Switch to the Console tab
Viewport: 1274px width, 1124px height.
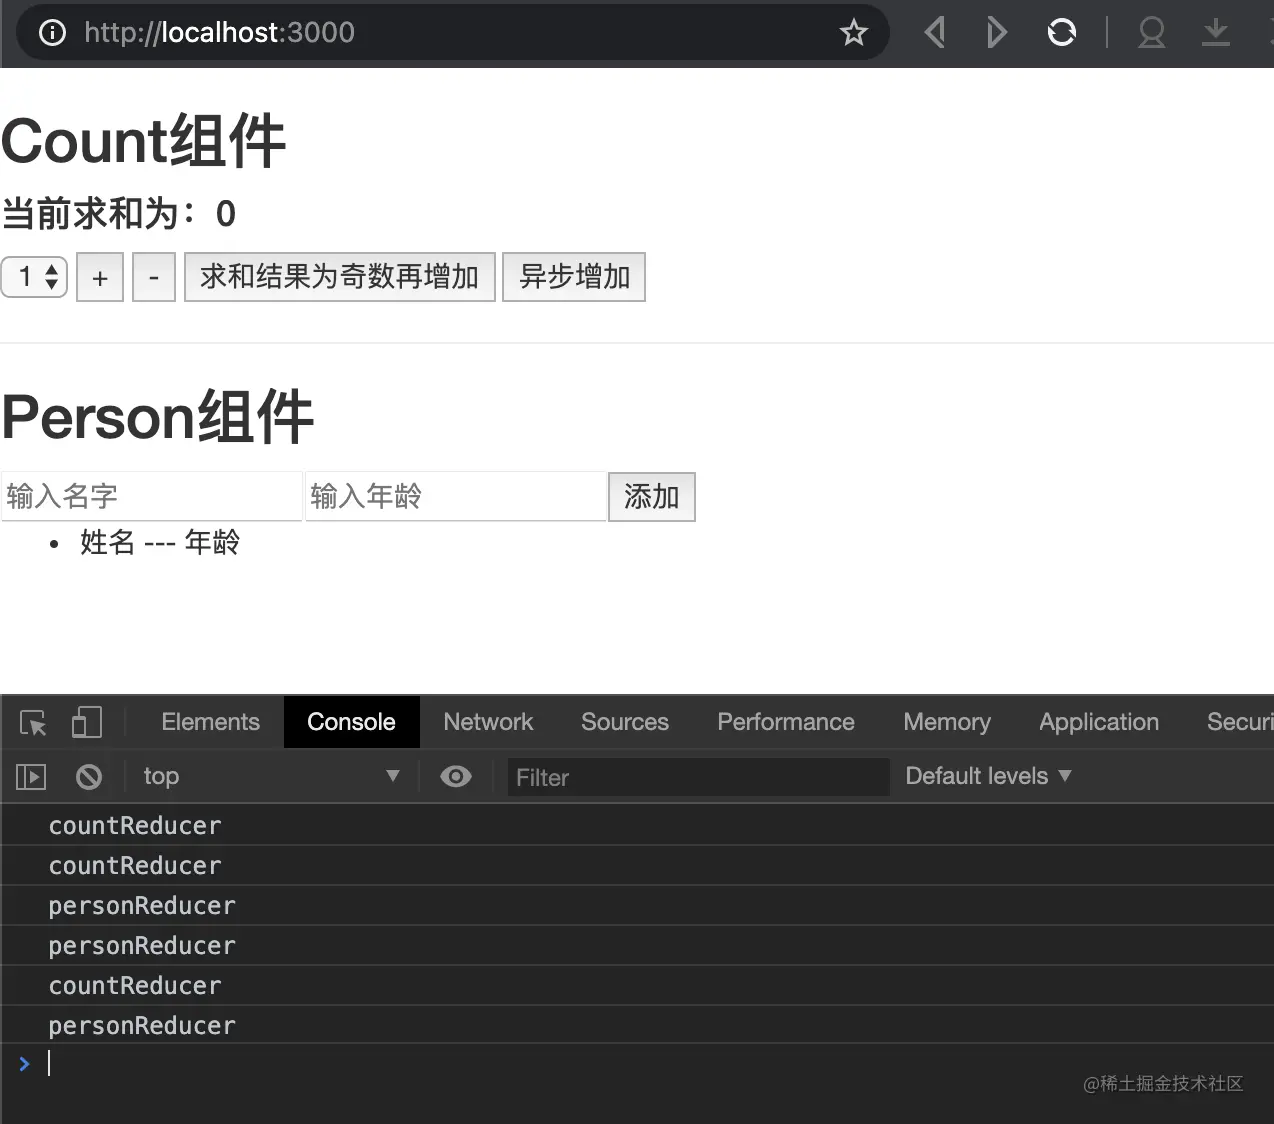point(351,722)
